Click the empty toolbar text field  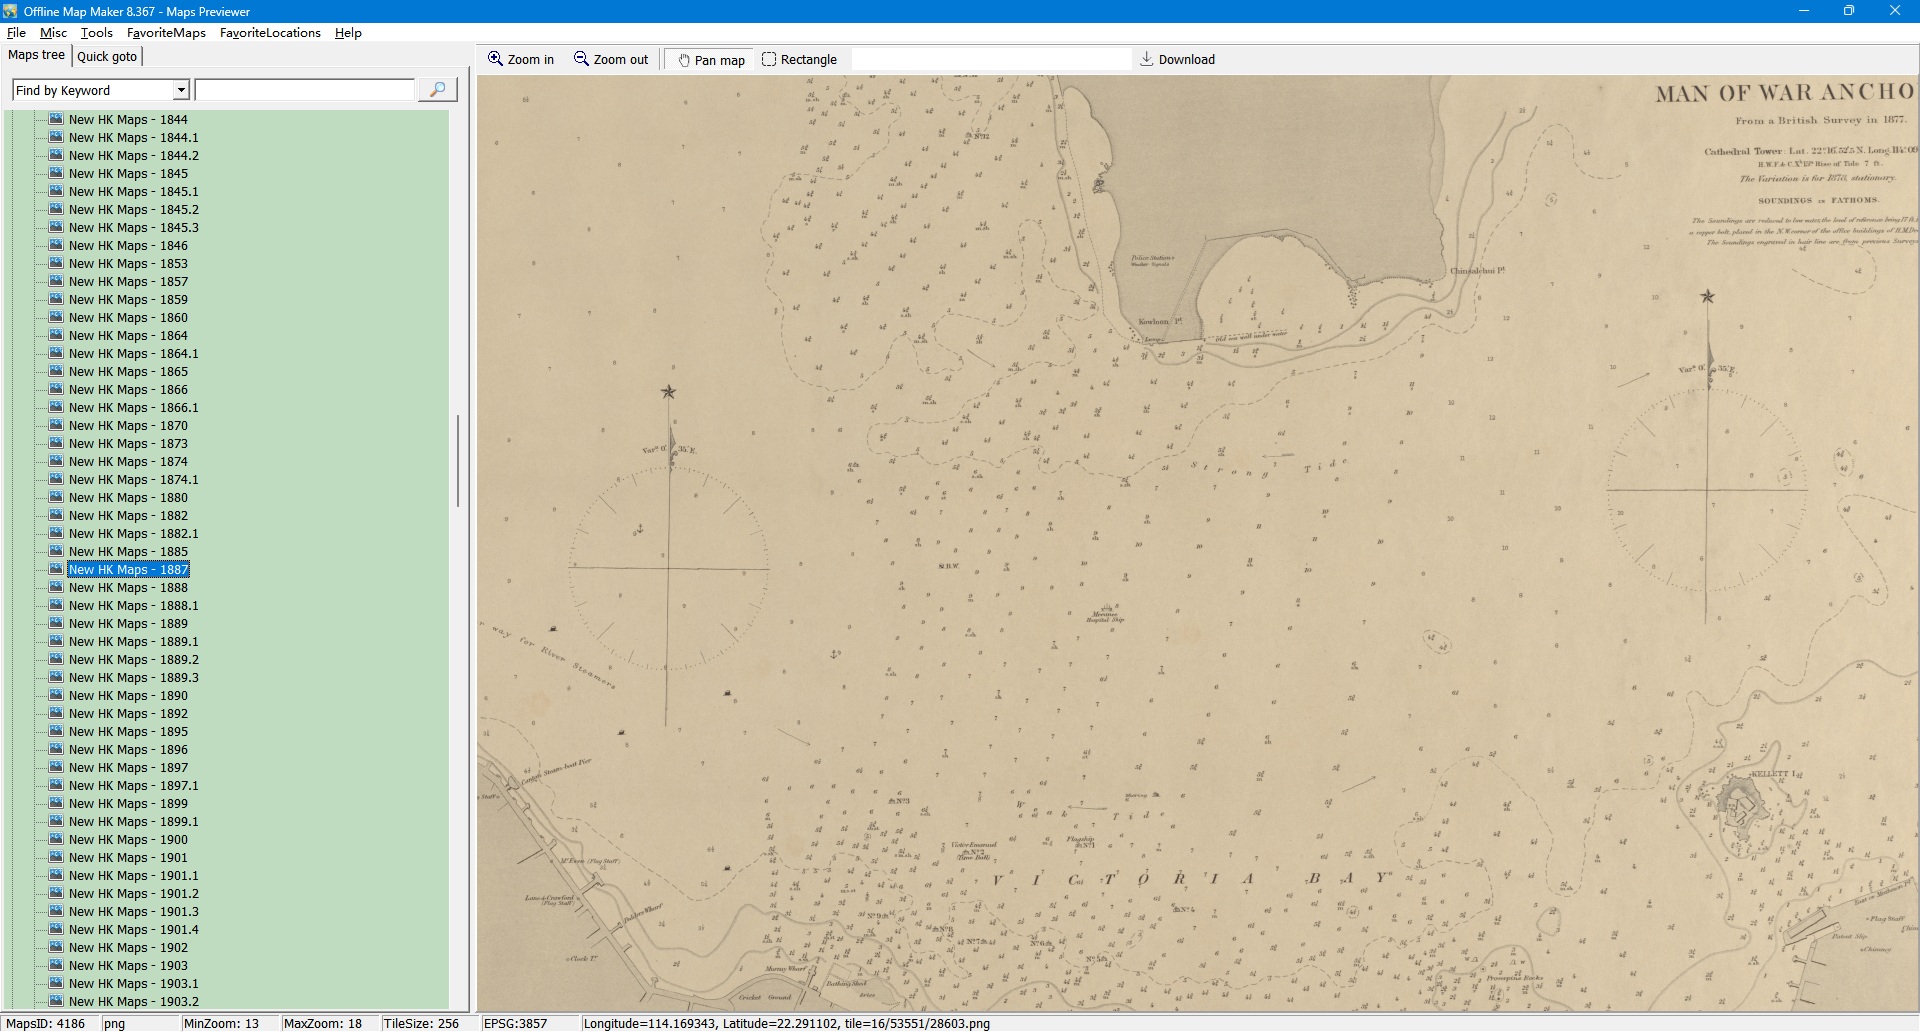990,59
